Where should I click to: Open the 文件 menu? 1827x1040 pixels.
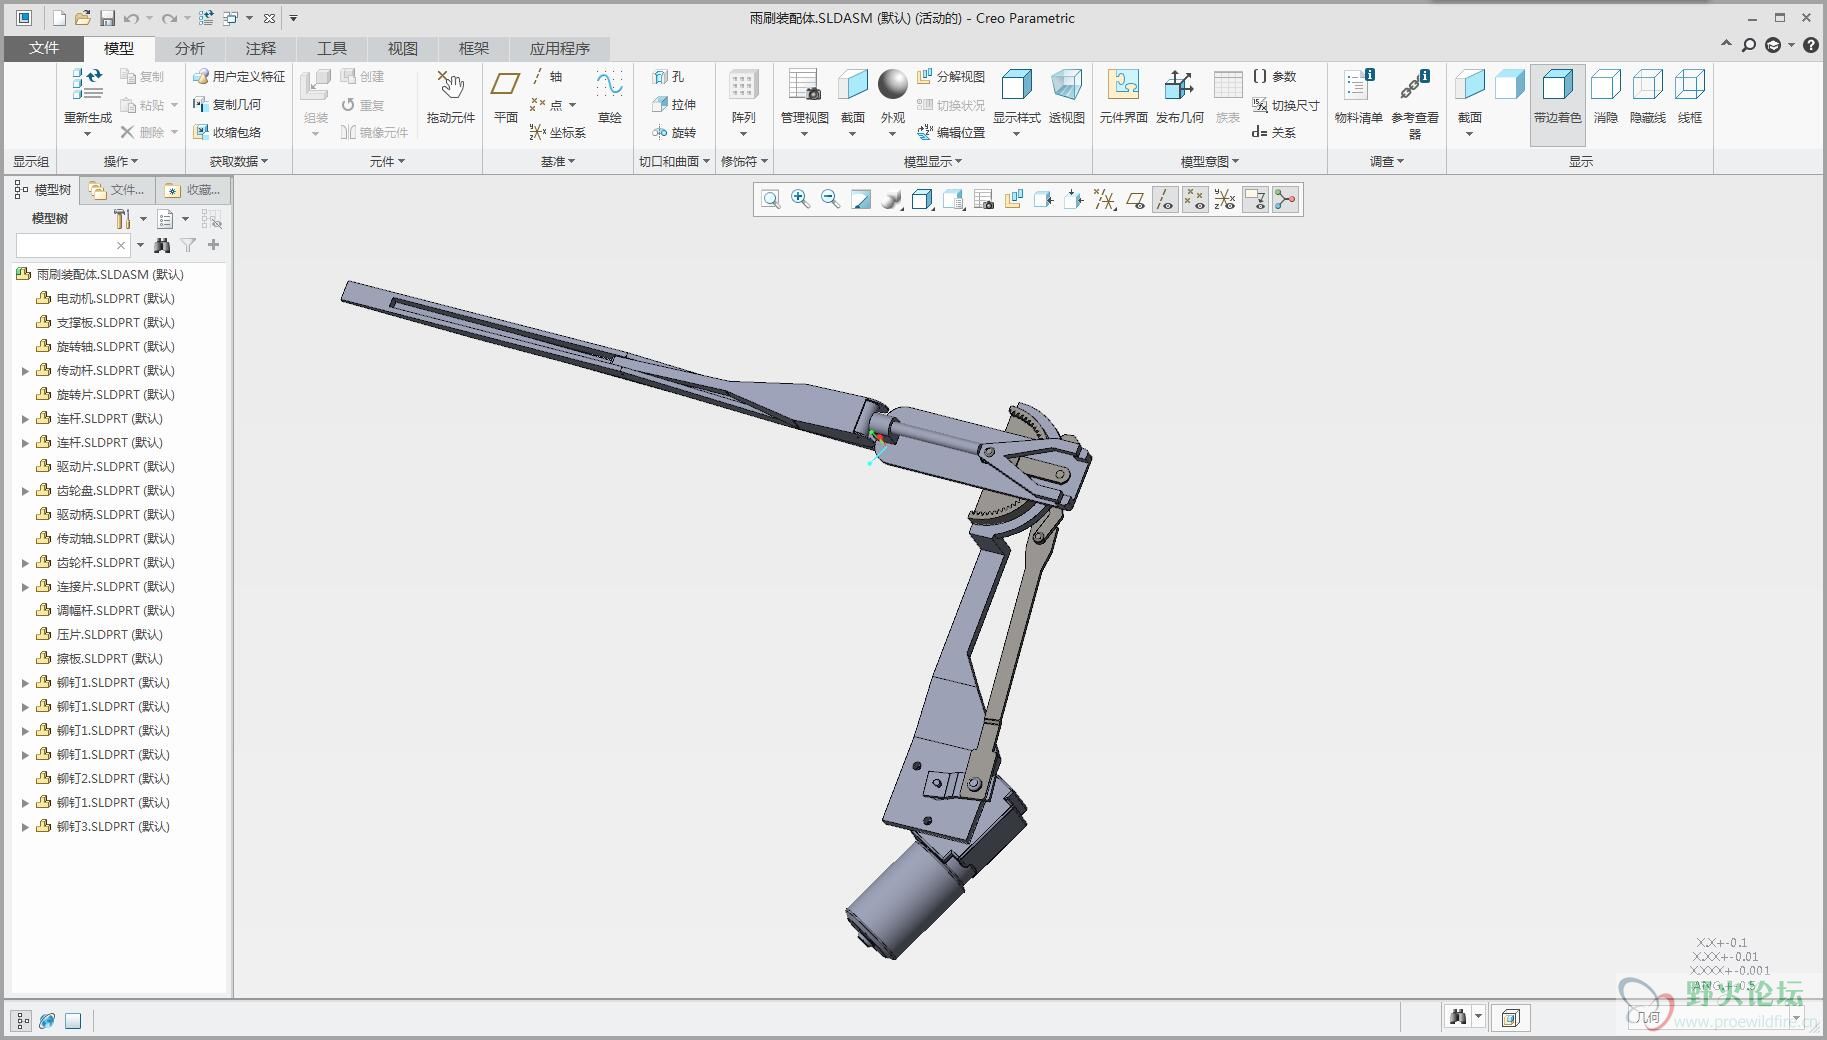(44, 48)
